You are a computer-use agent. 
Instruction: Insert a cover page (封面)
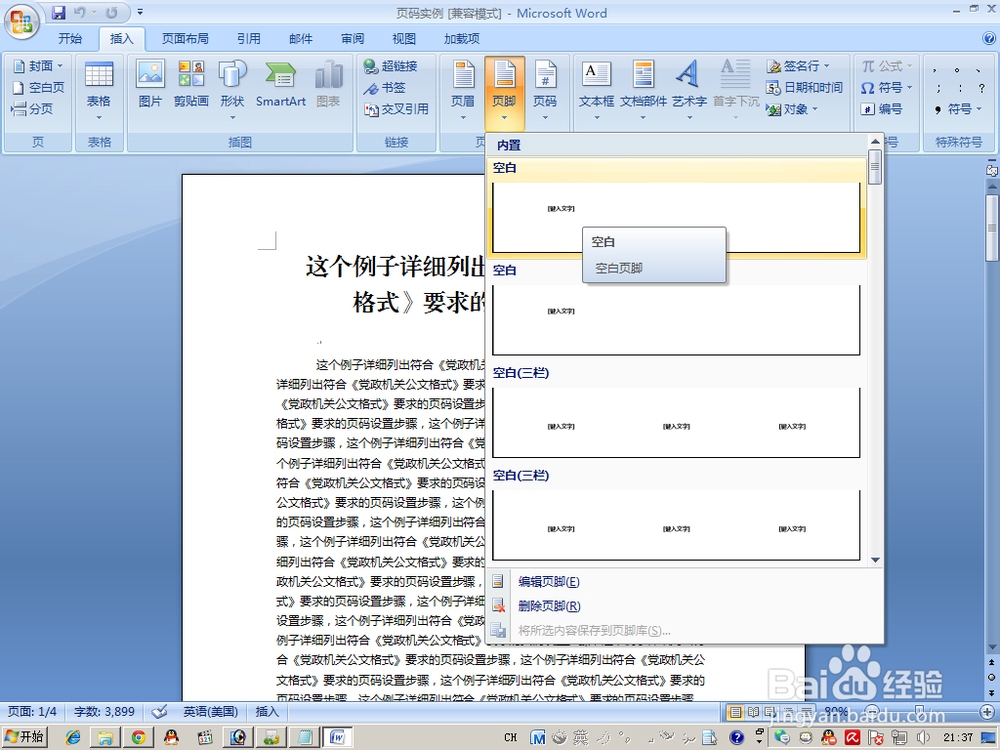click(39, 66)
